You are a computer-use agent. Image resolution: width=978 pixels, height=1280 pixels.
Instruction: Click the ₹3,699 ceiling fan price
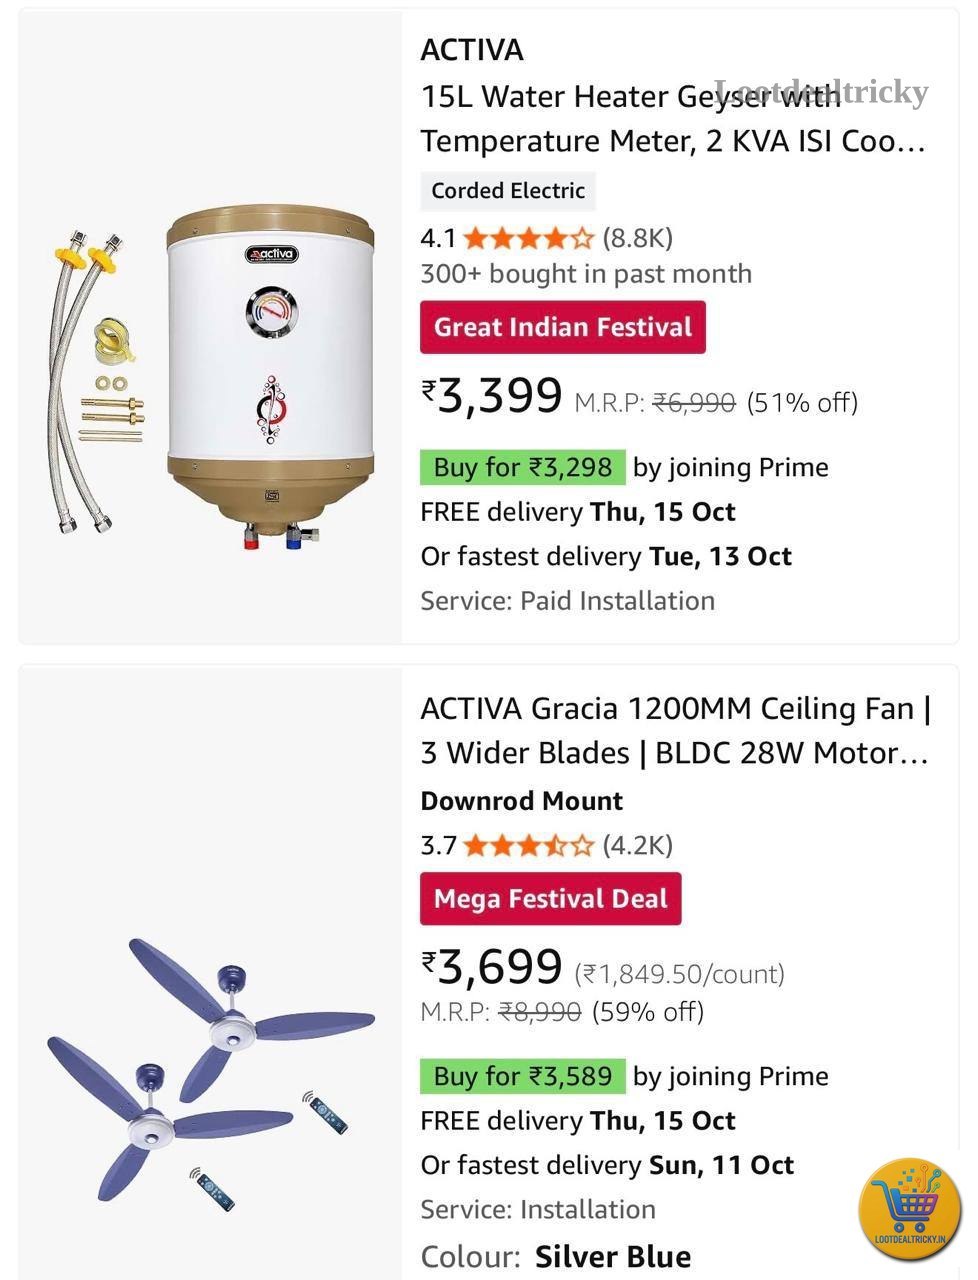coord(492,967)
